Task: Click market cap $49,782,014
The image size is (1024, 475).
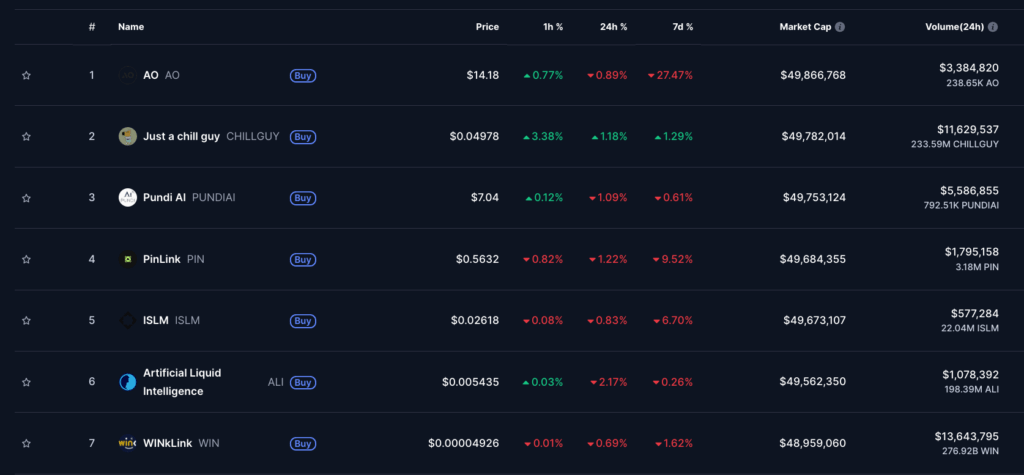Action: (814, 137)
